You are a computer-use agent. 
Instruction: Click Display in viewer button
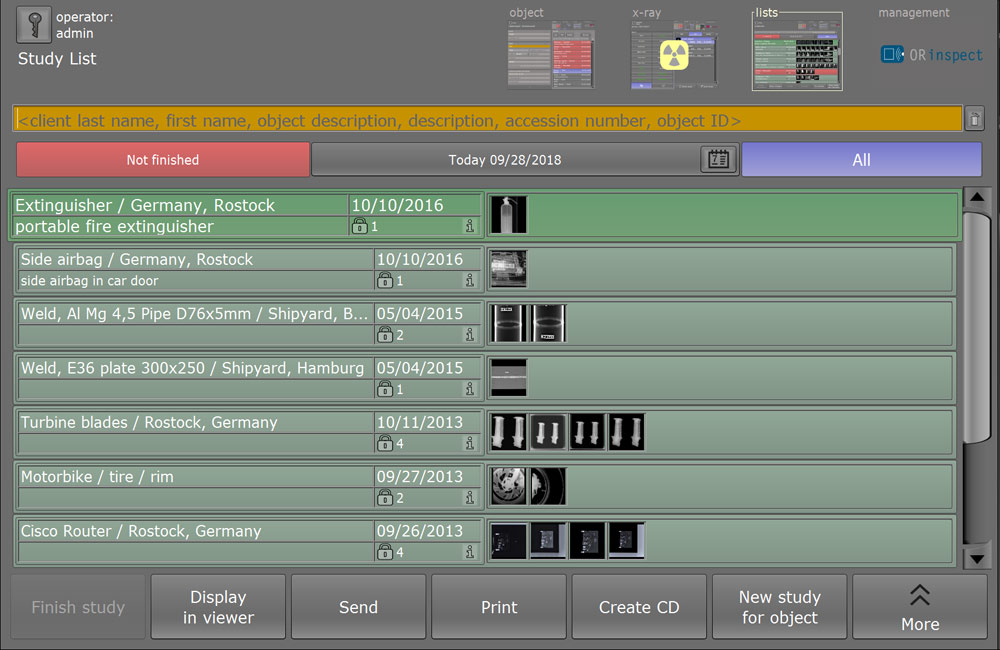click(218, 607)
